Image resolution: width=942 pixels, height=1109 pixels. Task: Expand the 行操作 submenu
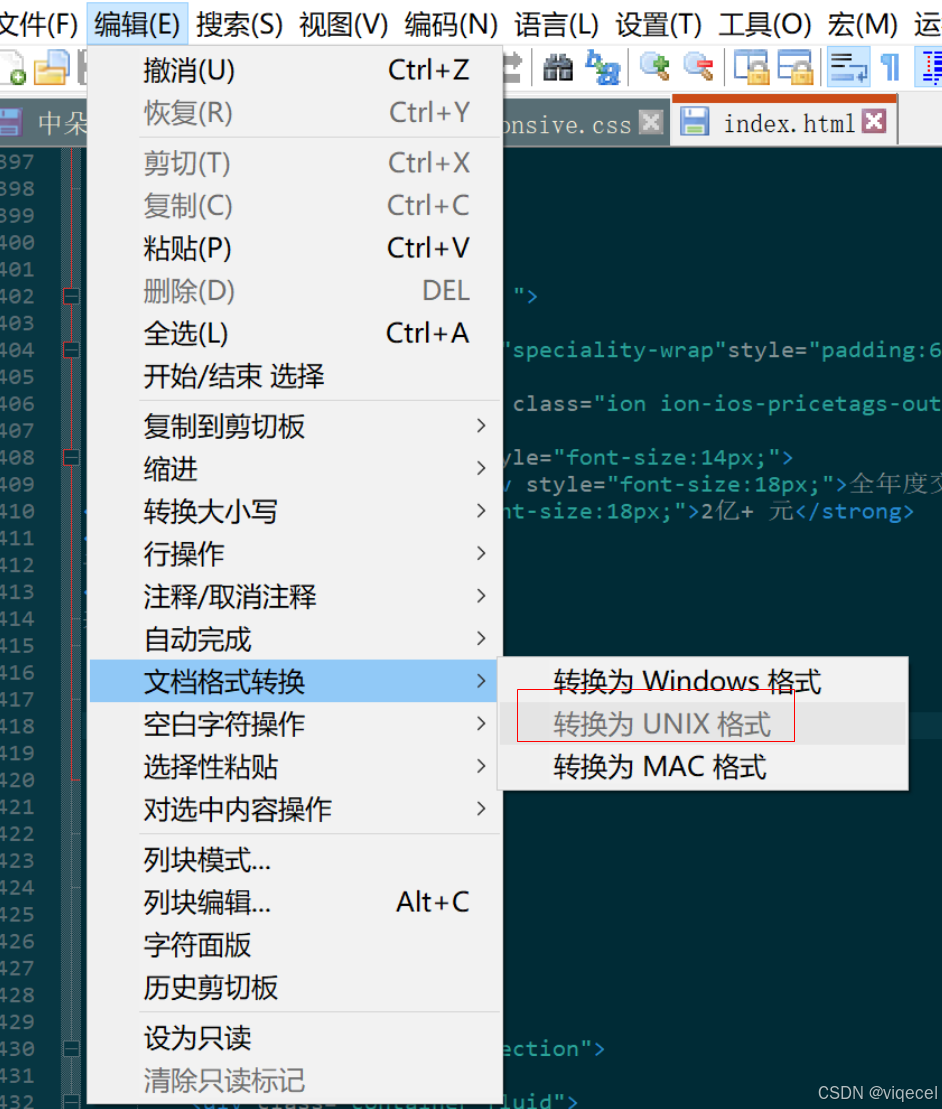296,553
